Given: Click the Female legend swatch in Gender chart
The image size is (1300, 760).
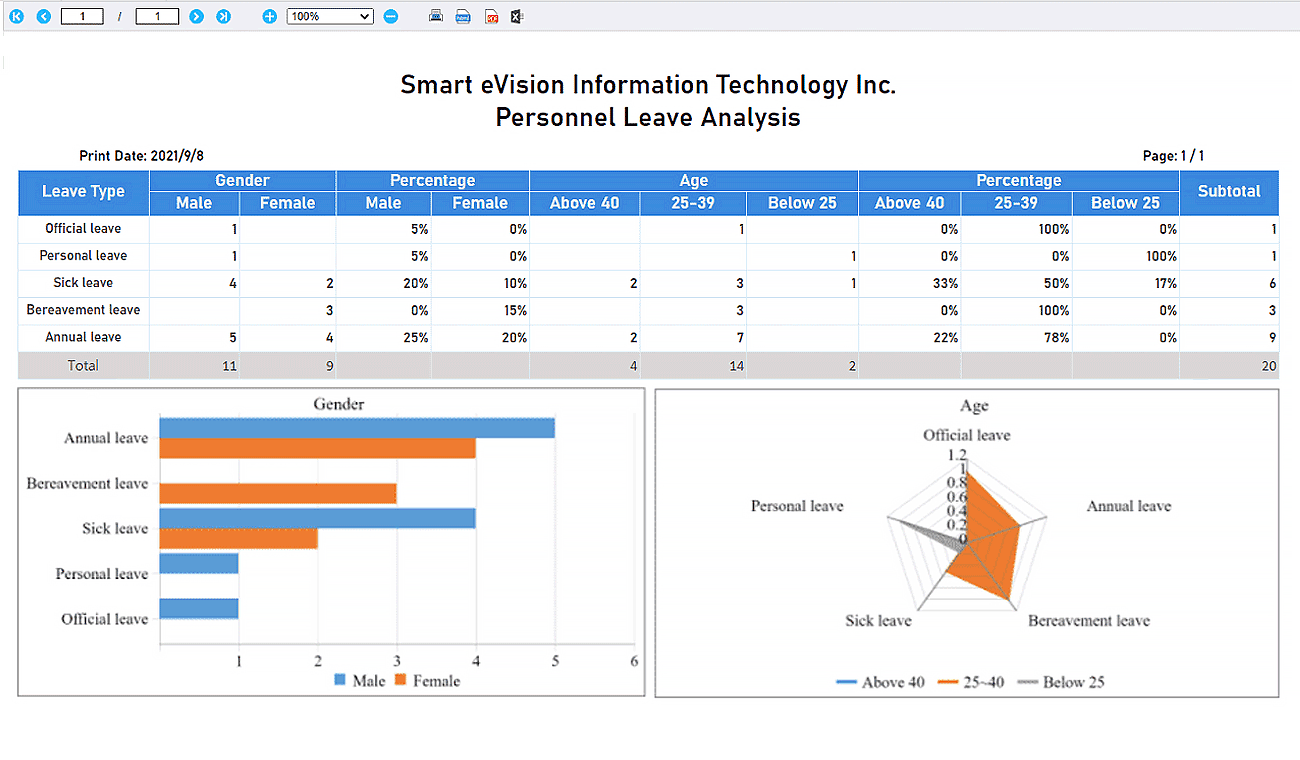Looking at the screenshot, I should point(399,681).
